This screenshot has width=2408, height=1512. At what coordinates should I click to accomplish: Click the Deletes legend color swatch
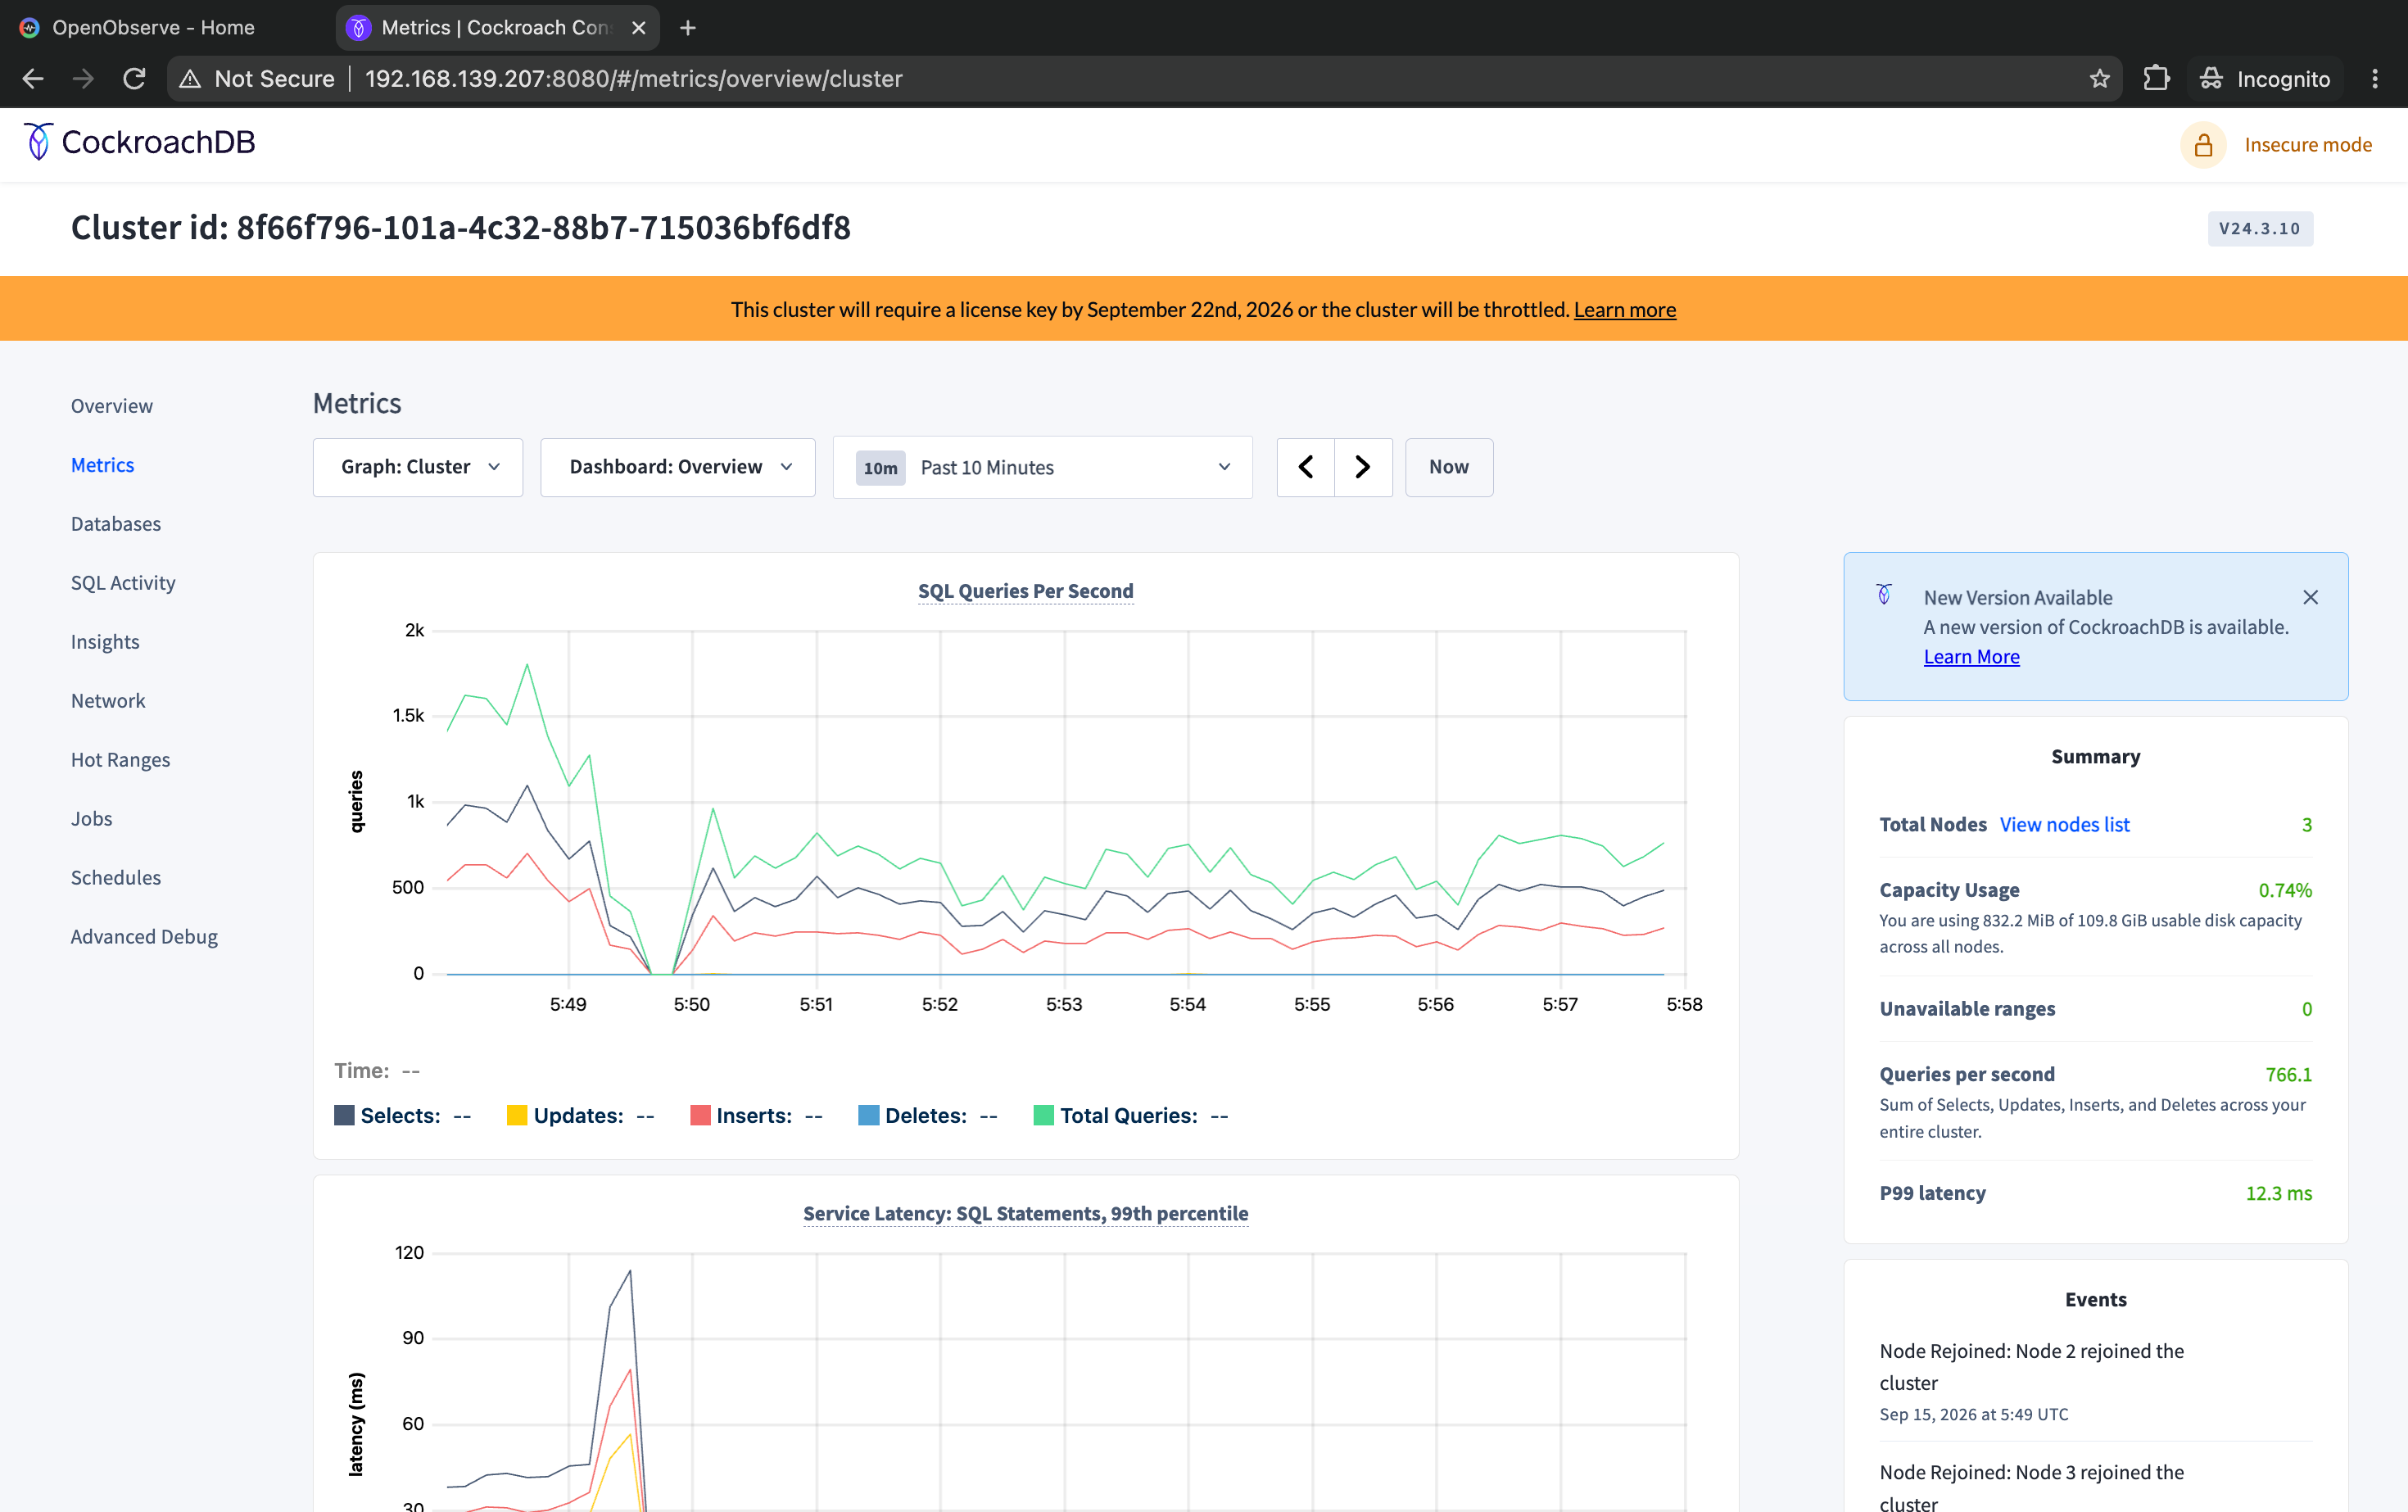[x=868, y=1115]
